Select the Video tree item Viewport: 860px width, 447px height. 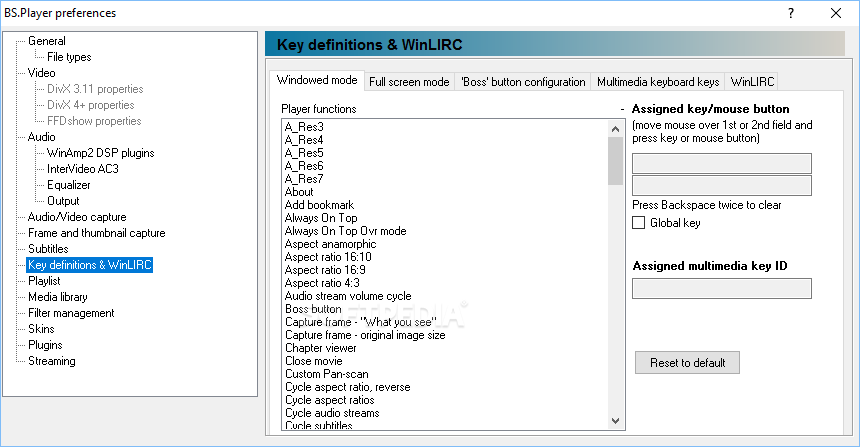coord(42,73)
